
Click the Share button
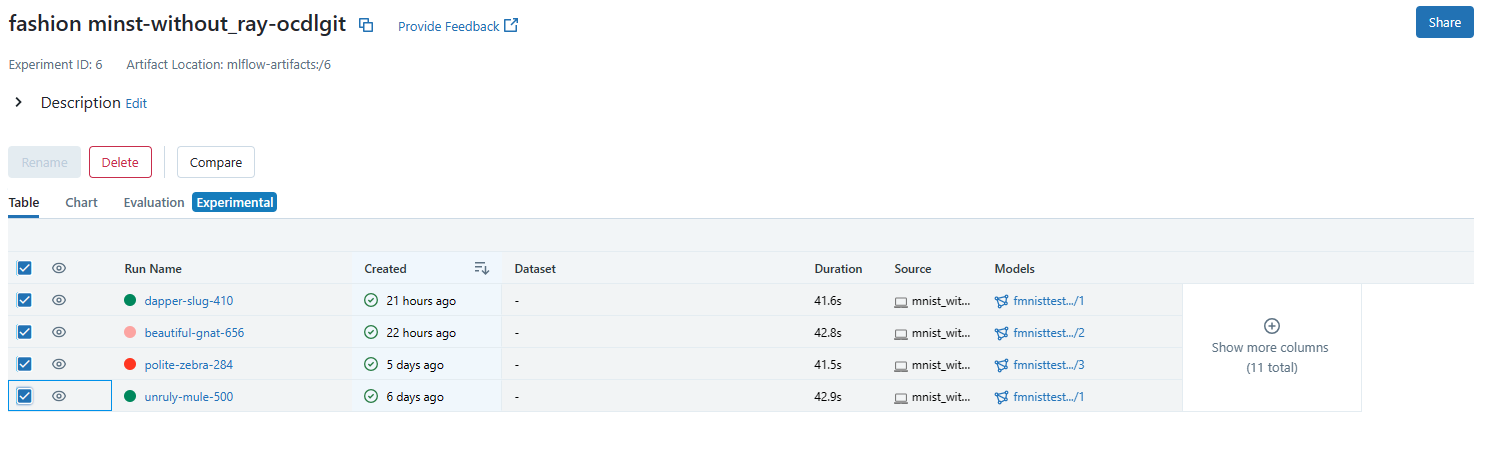point(1444,22)
